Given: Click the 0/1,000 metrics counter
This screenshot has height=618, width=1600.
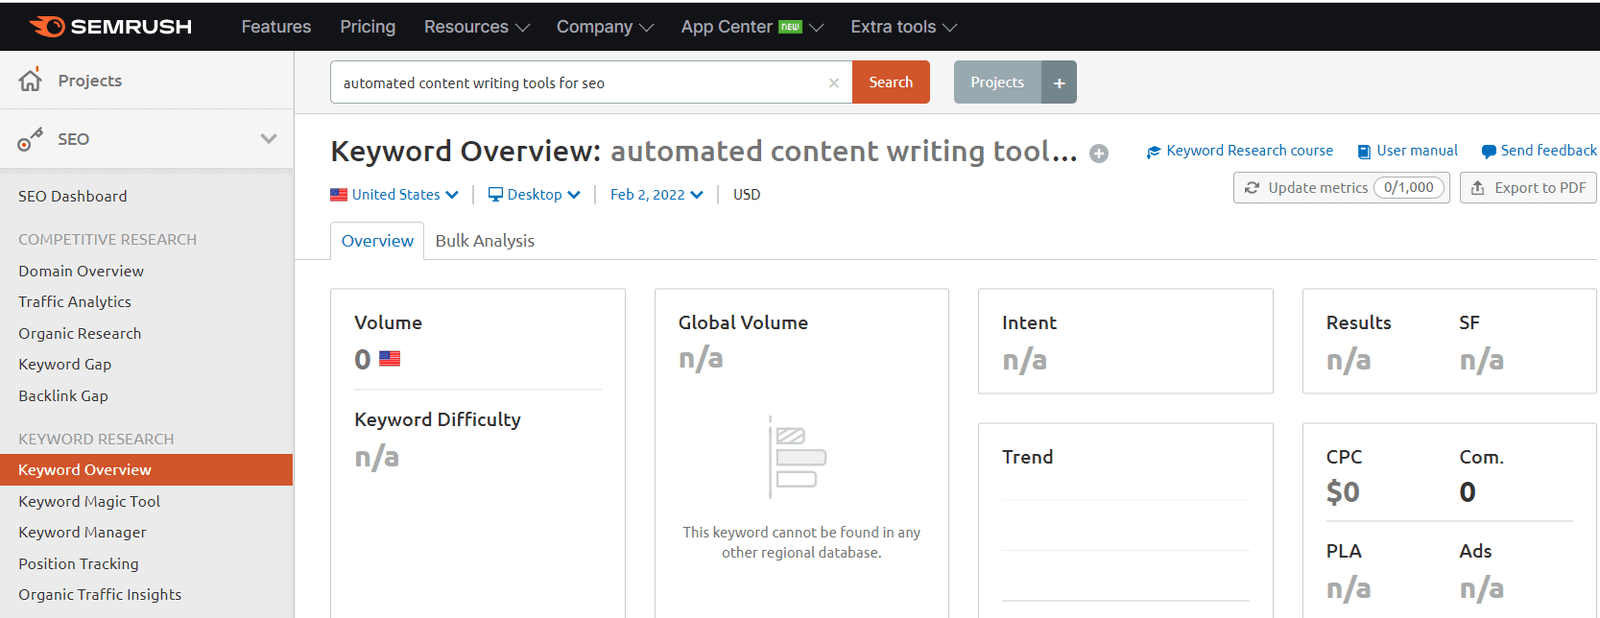Looking at the screenshot, I should [1409, 188].
